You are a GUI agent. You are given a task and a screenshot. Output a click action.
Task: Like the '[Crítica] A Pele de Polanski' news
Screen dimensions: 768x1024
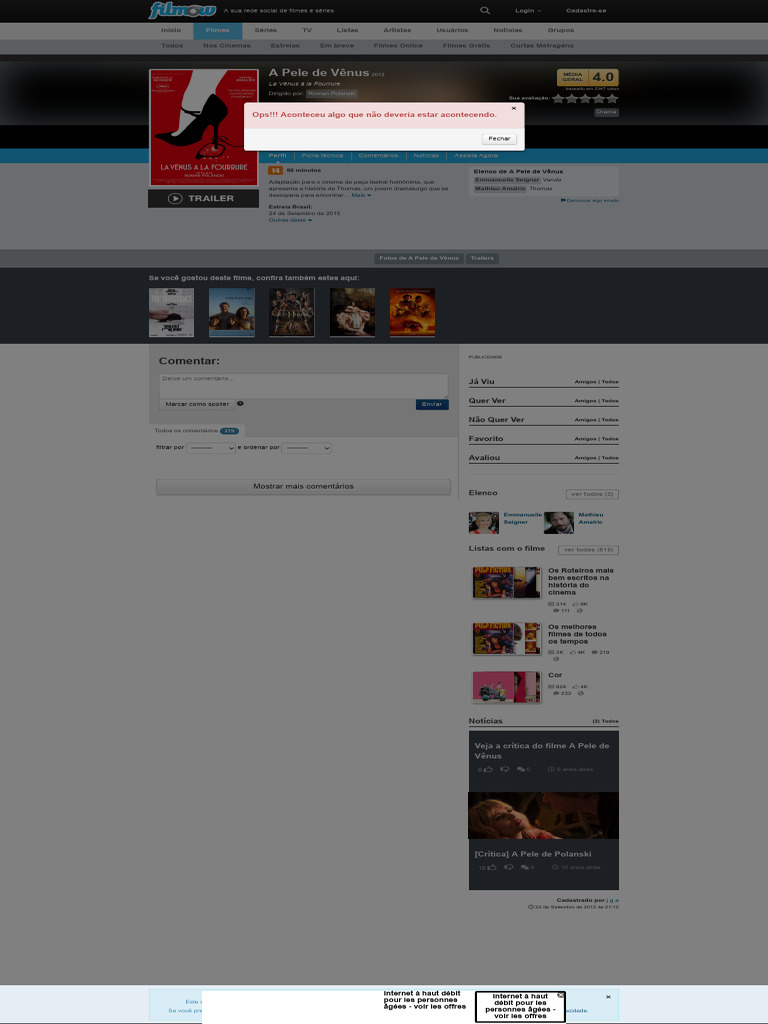[492, 867]
